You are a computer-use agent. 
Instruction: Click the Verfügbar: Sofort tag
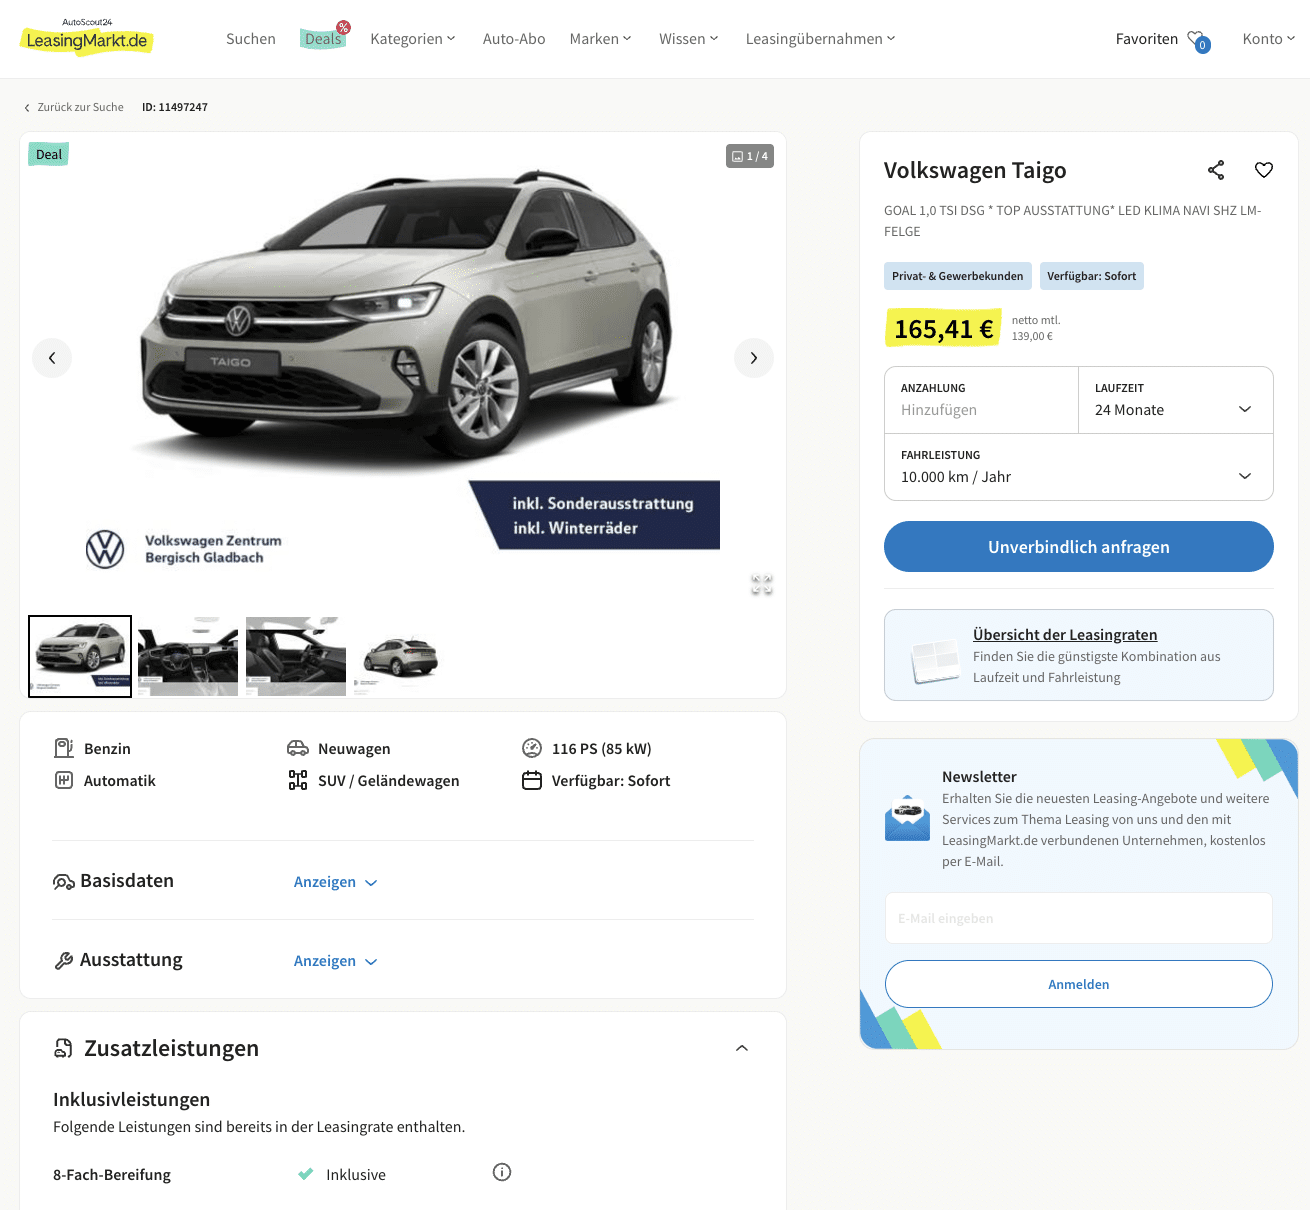[x=1092, y=276]
